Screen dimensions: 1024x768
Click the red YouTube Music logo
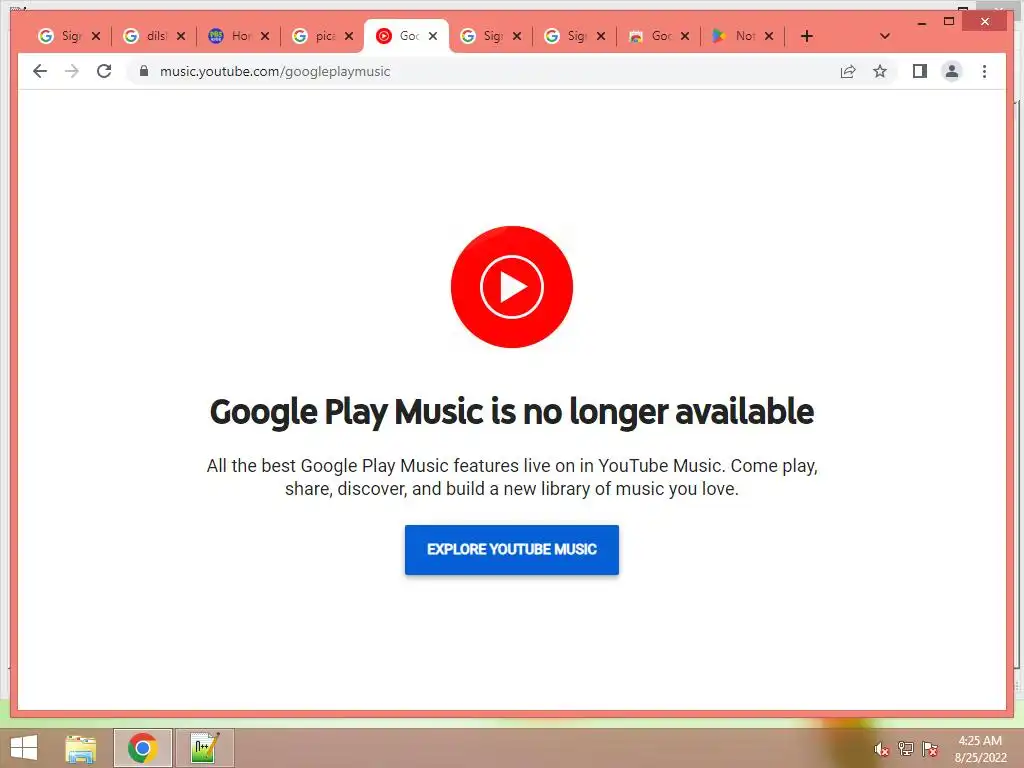511,287
